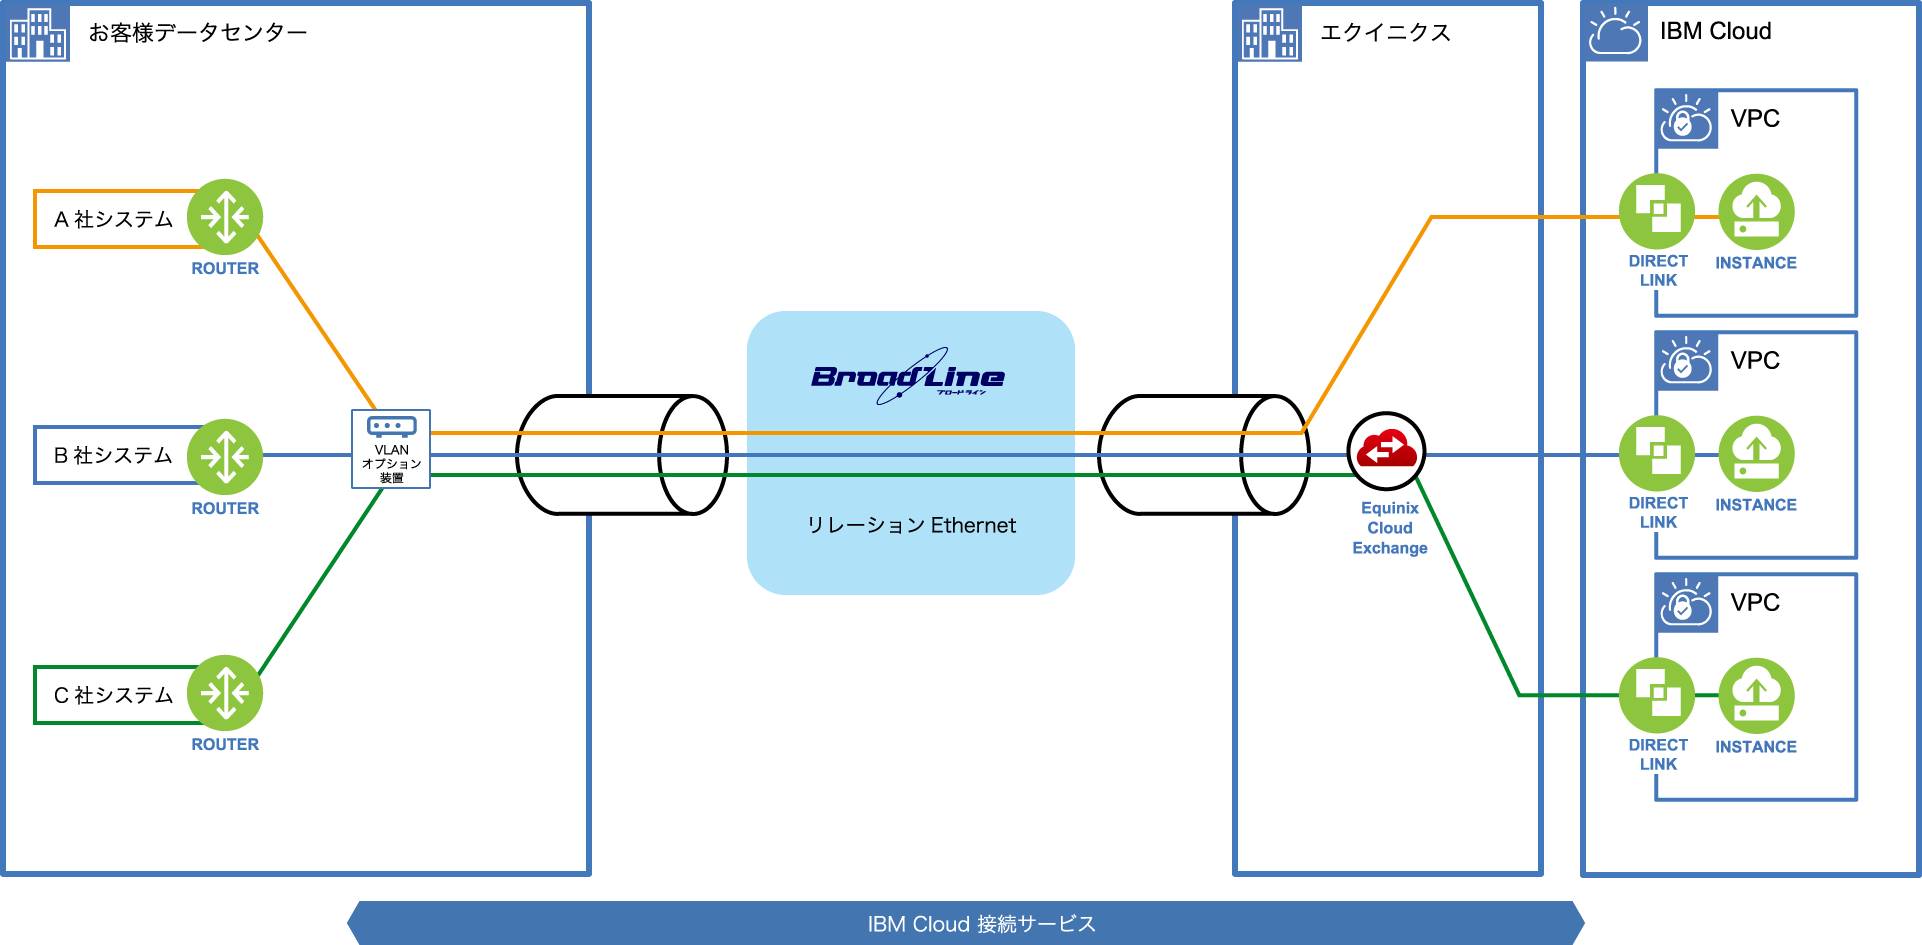Viewport: 1922px width, 945px height.
Task: Select the Direct Link icon on orange line
Action: coord(1657,212)
